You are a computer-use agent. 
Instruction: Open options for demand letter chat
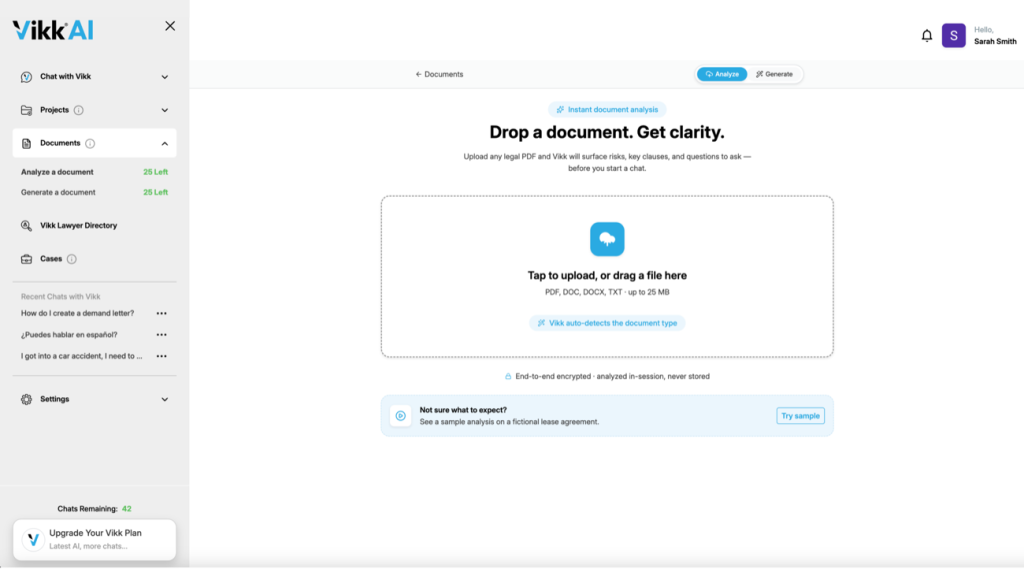click(161, 313)
